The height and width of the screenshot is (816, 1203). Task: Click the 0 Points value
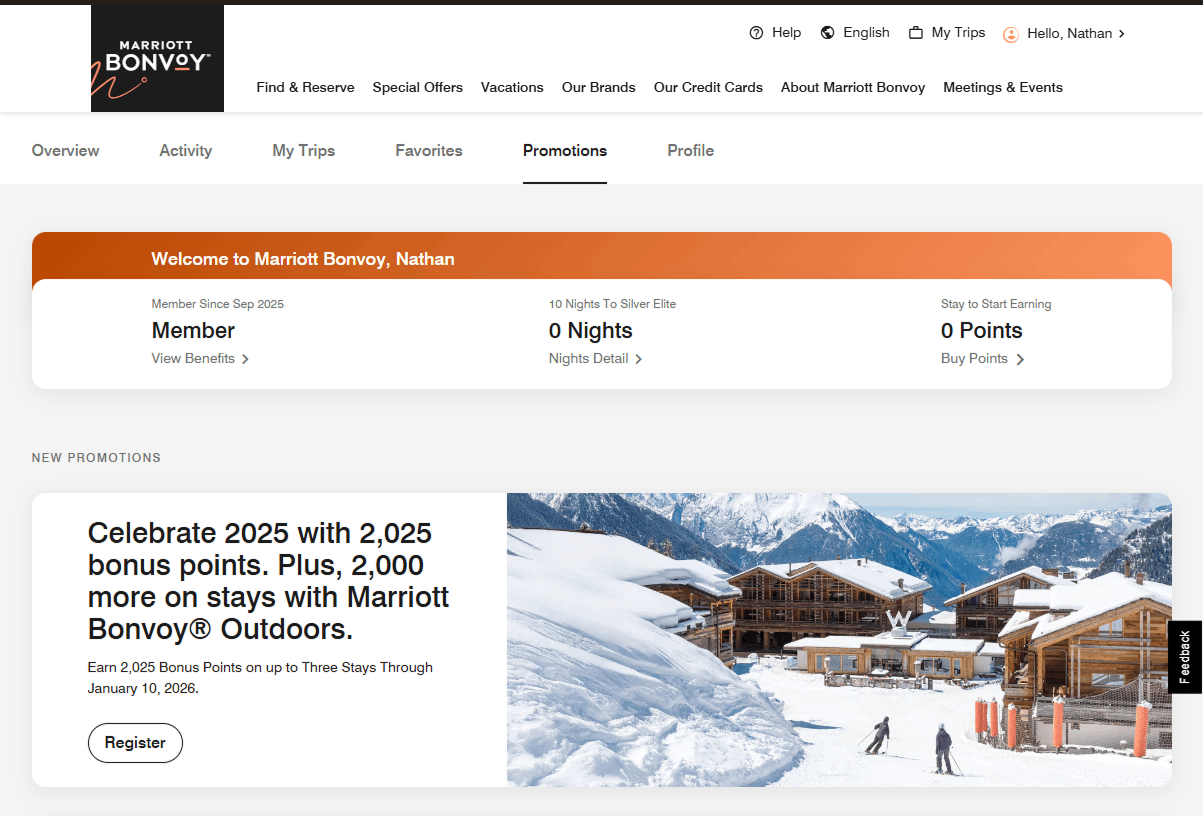[982, 331]
